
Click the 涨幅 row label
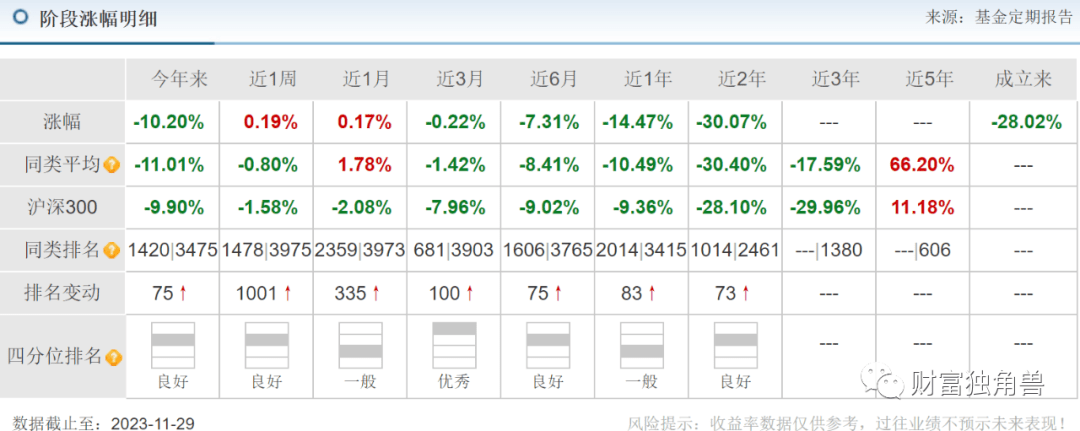[x=62, y=123]
